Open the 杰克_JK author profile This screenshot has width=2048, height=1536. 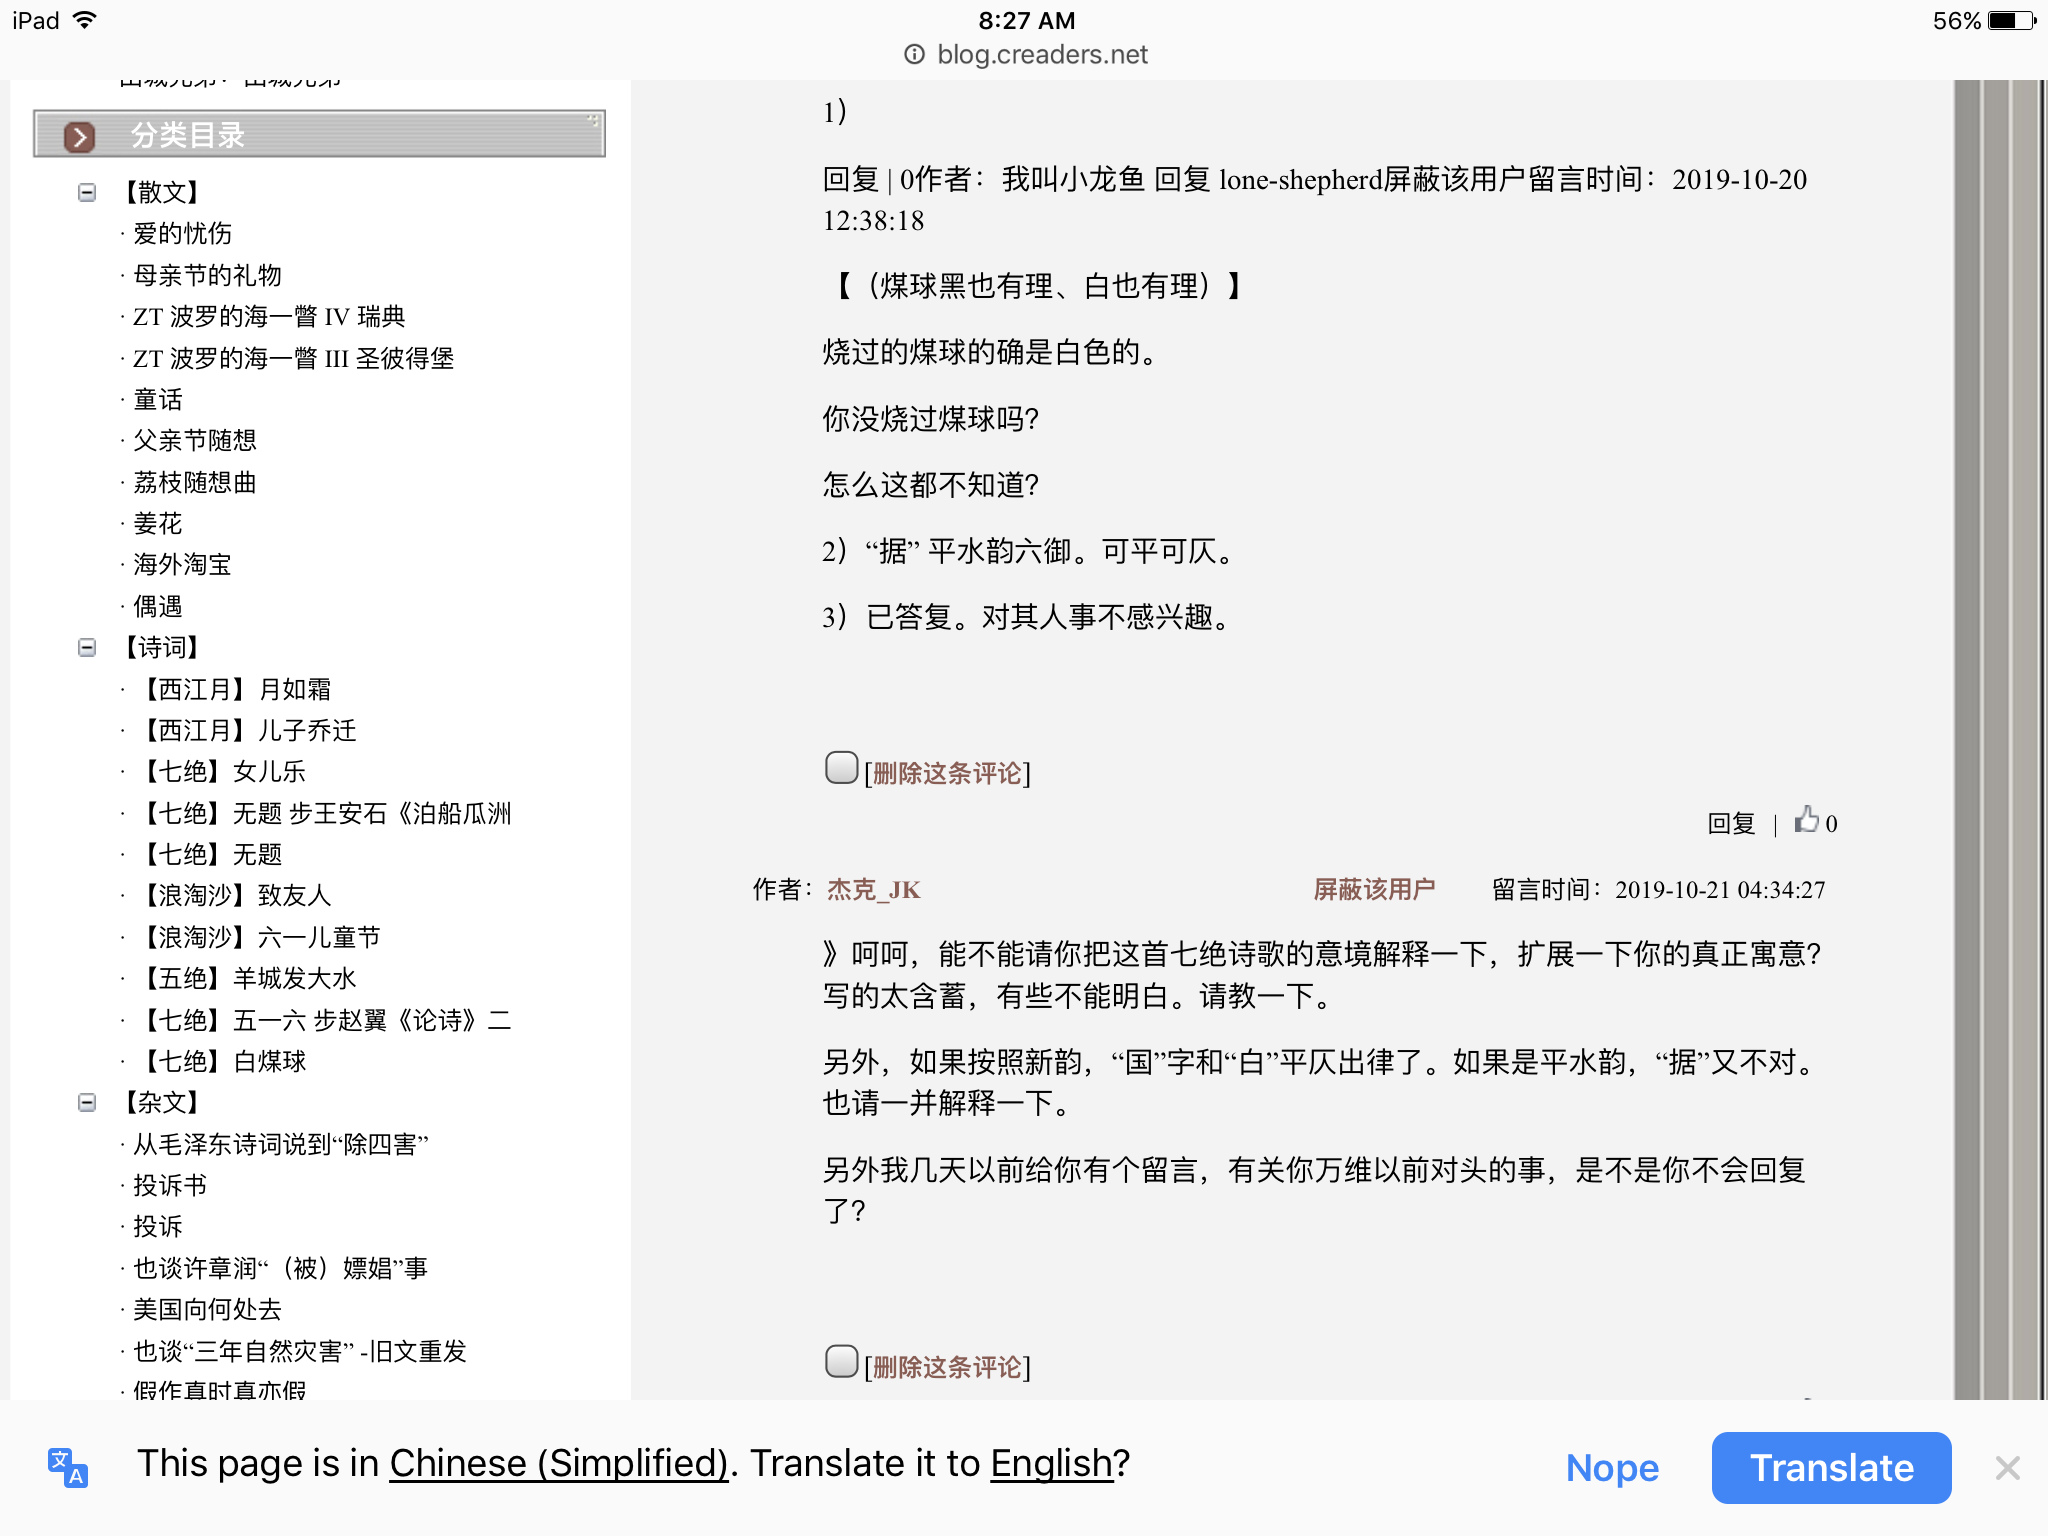pos(871,889)
